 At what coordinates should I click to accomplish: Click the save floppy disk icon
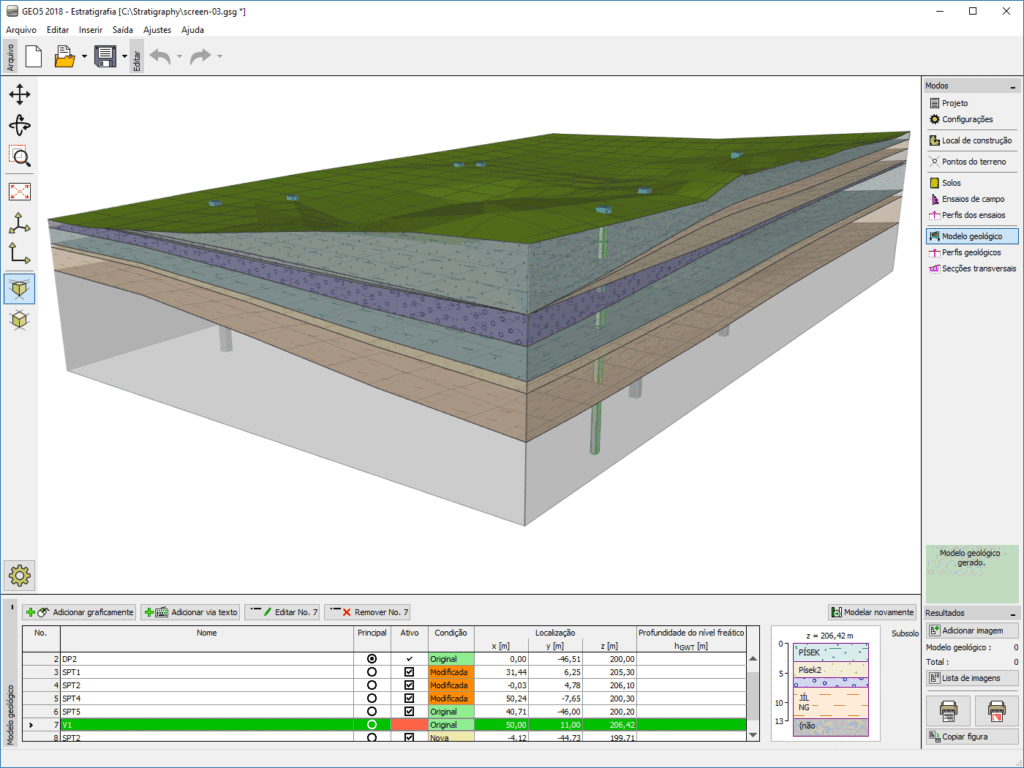point(105,57)
